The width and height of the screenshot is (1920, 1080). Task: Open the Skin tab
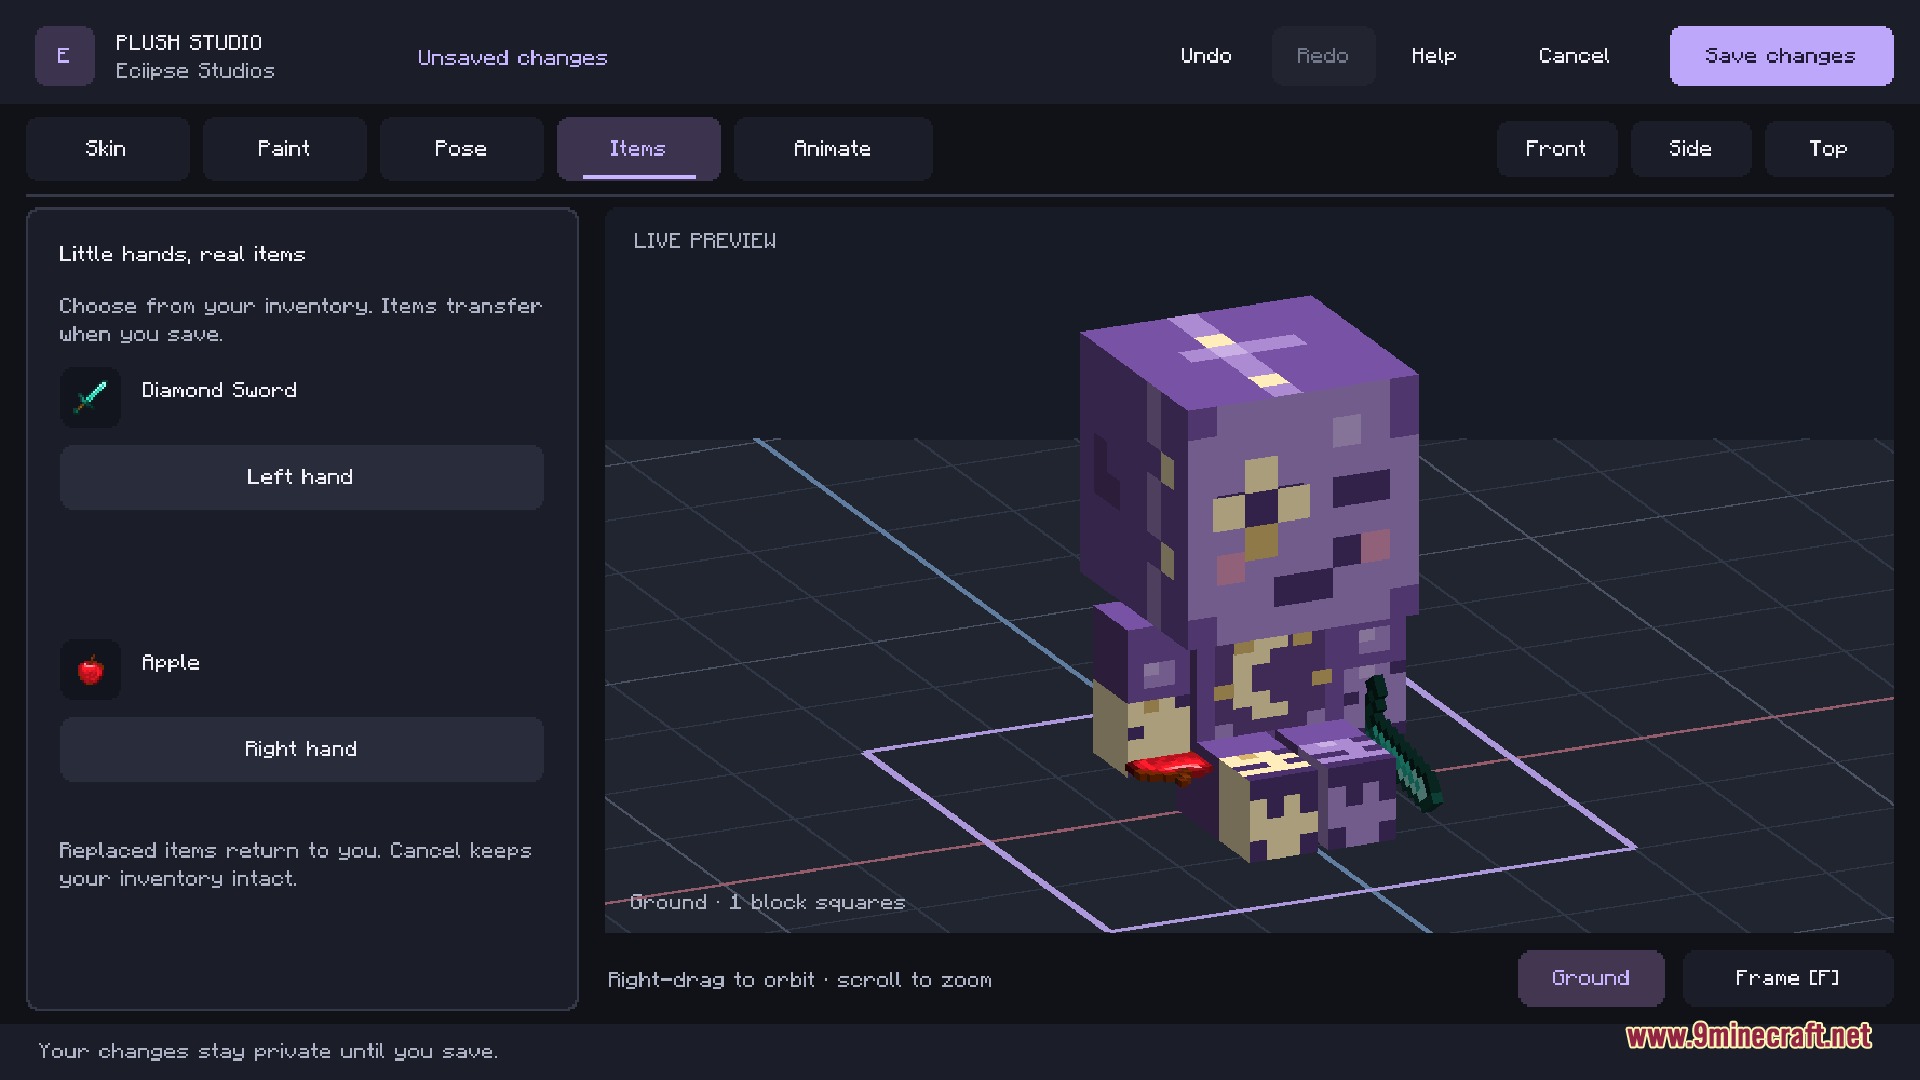(x=107, y=149)
